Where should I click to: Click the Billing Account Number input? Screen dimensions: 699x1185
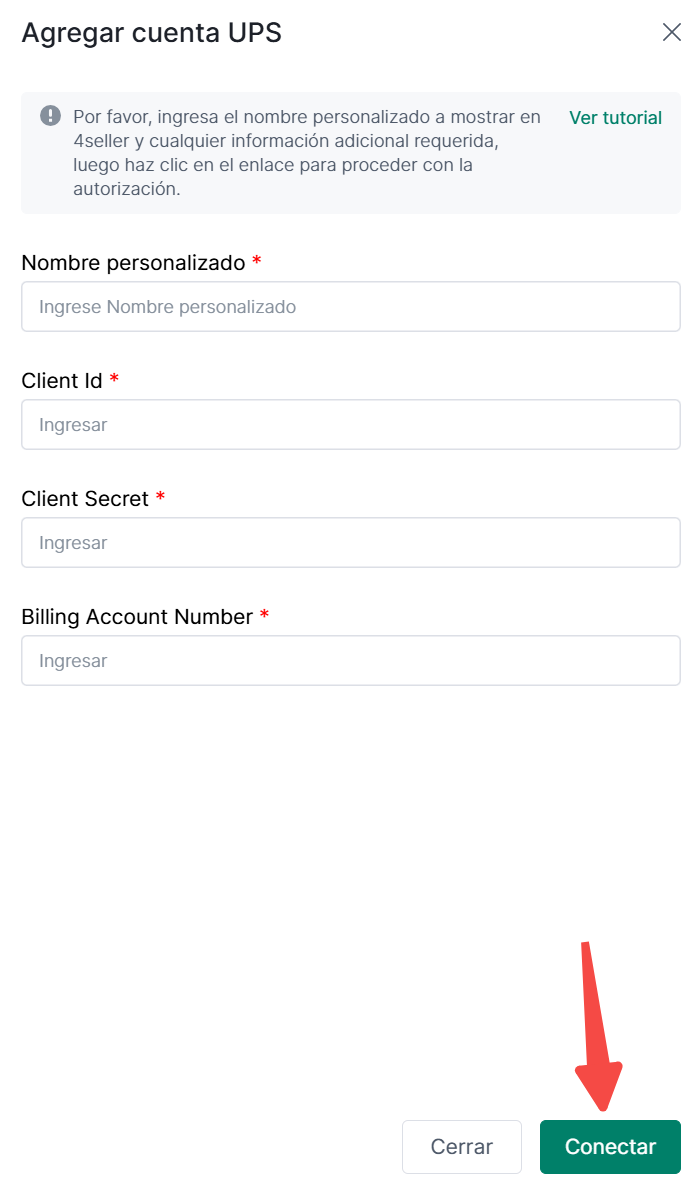[350, 661]
